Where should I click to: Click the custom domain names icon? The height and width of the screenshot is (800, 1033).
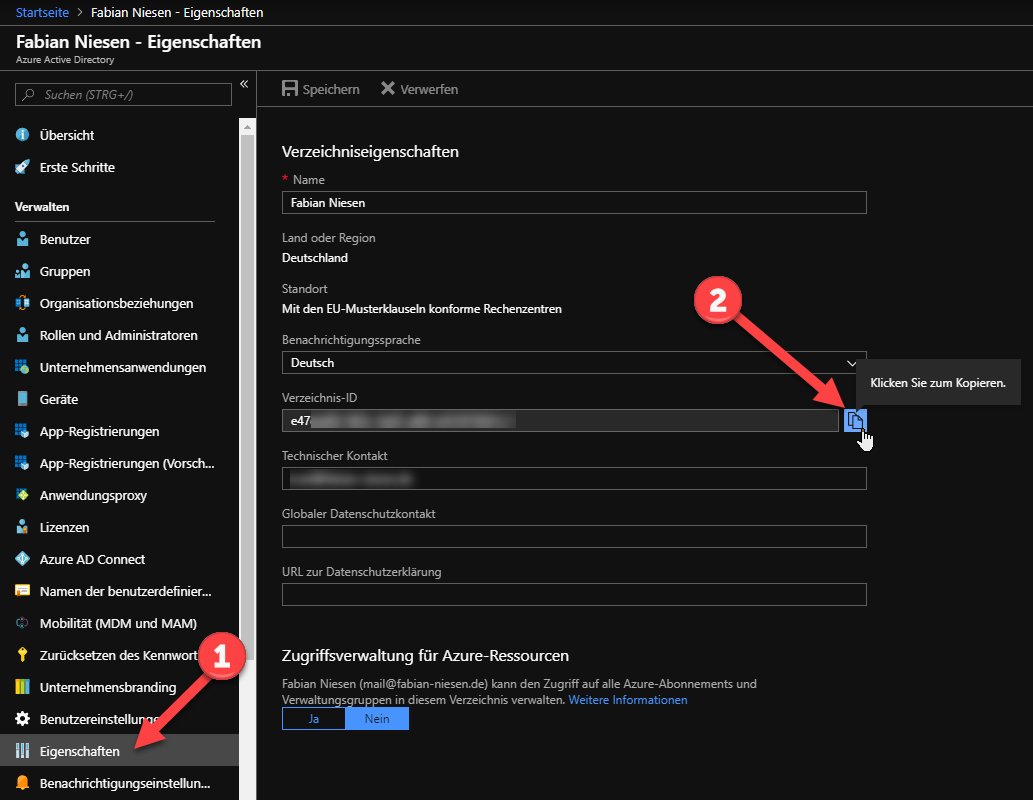(22, 591)
